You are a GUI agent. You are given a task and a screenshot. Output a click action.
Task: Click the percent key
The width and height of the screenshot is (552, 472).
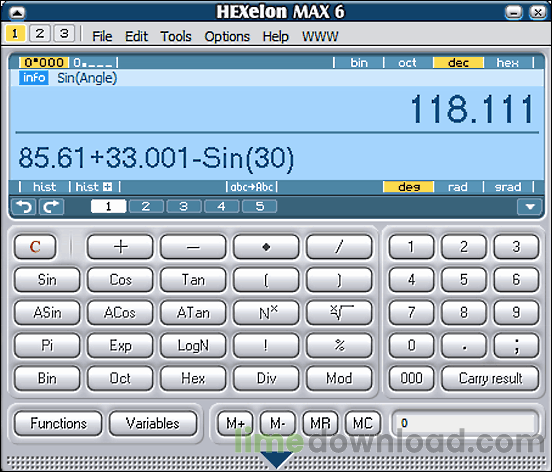pyautogui.click(x=339, y=345)
